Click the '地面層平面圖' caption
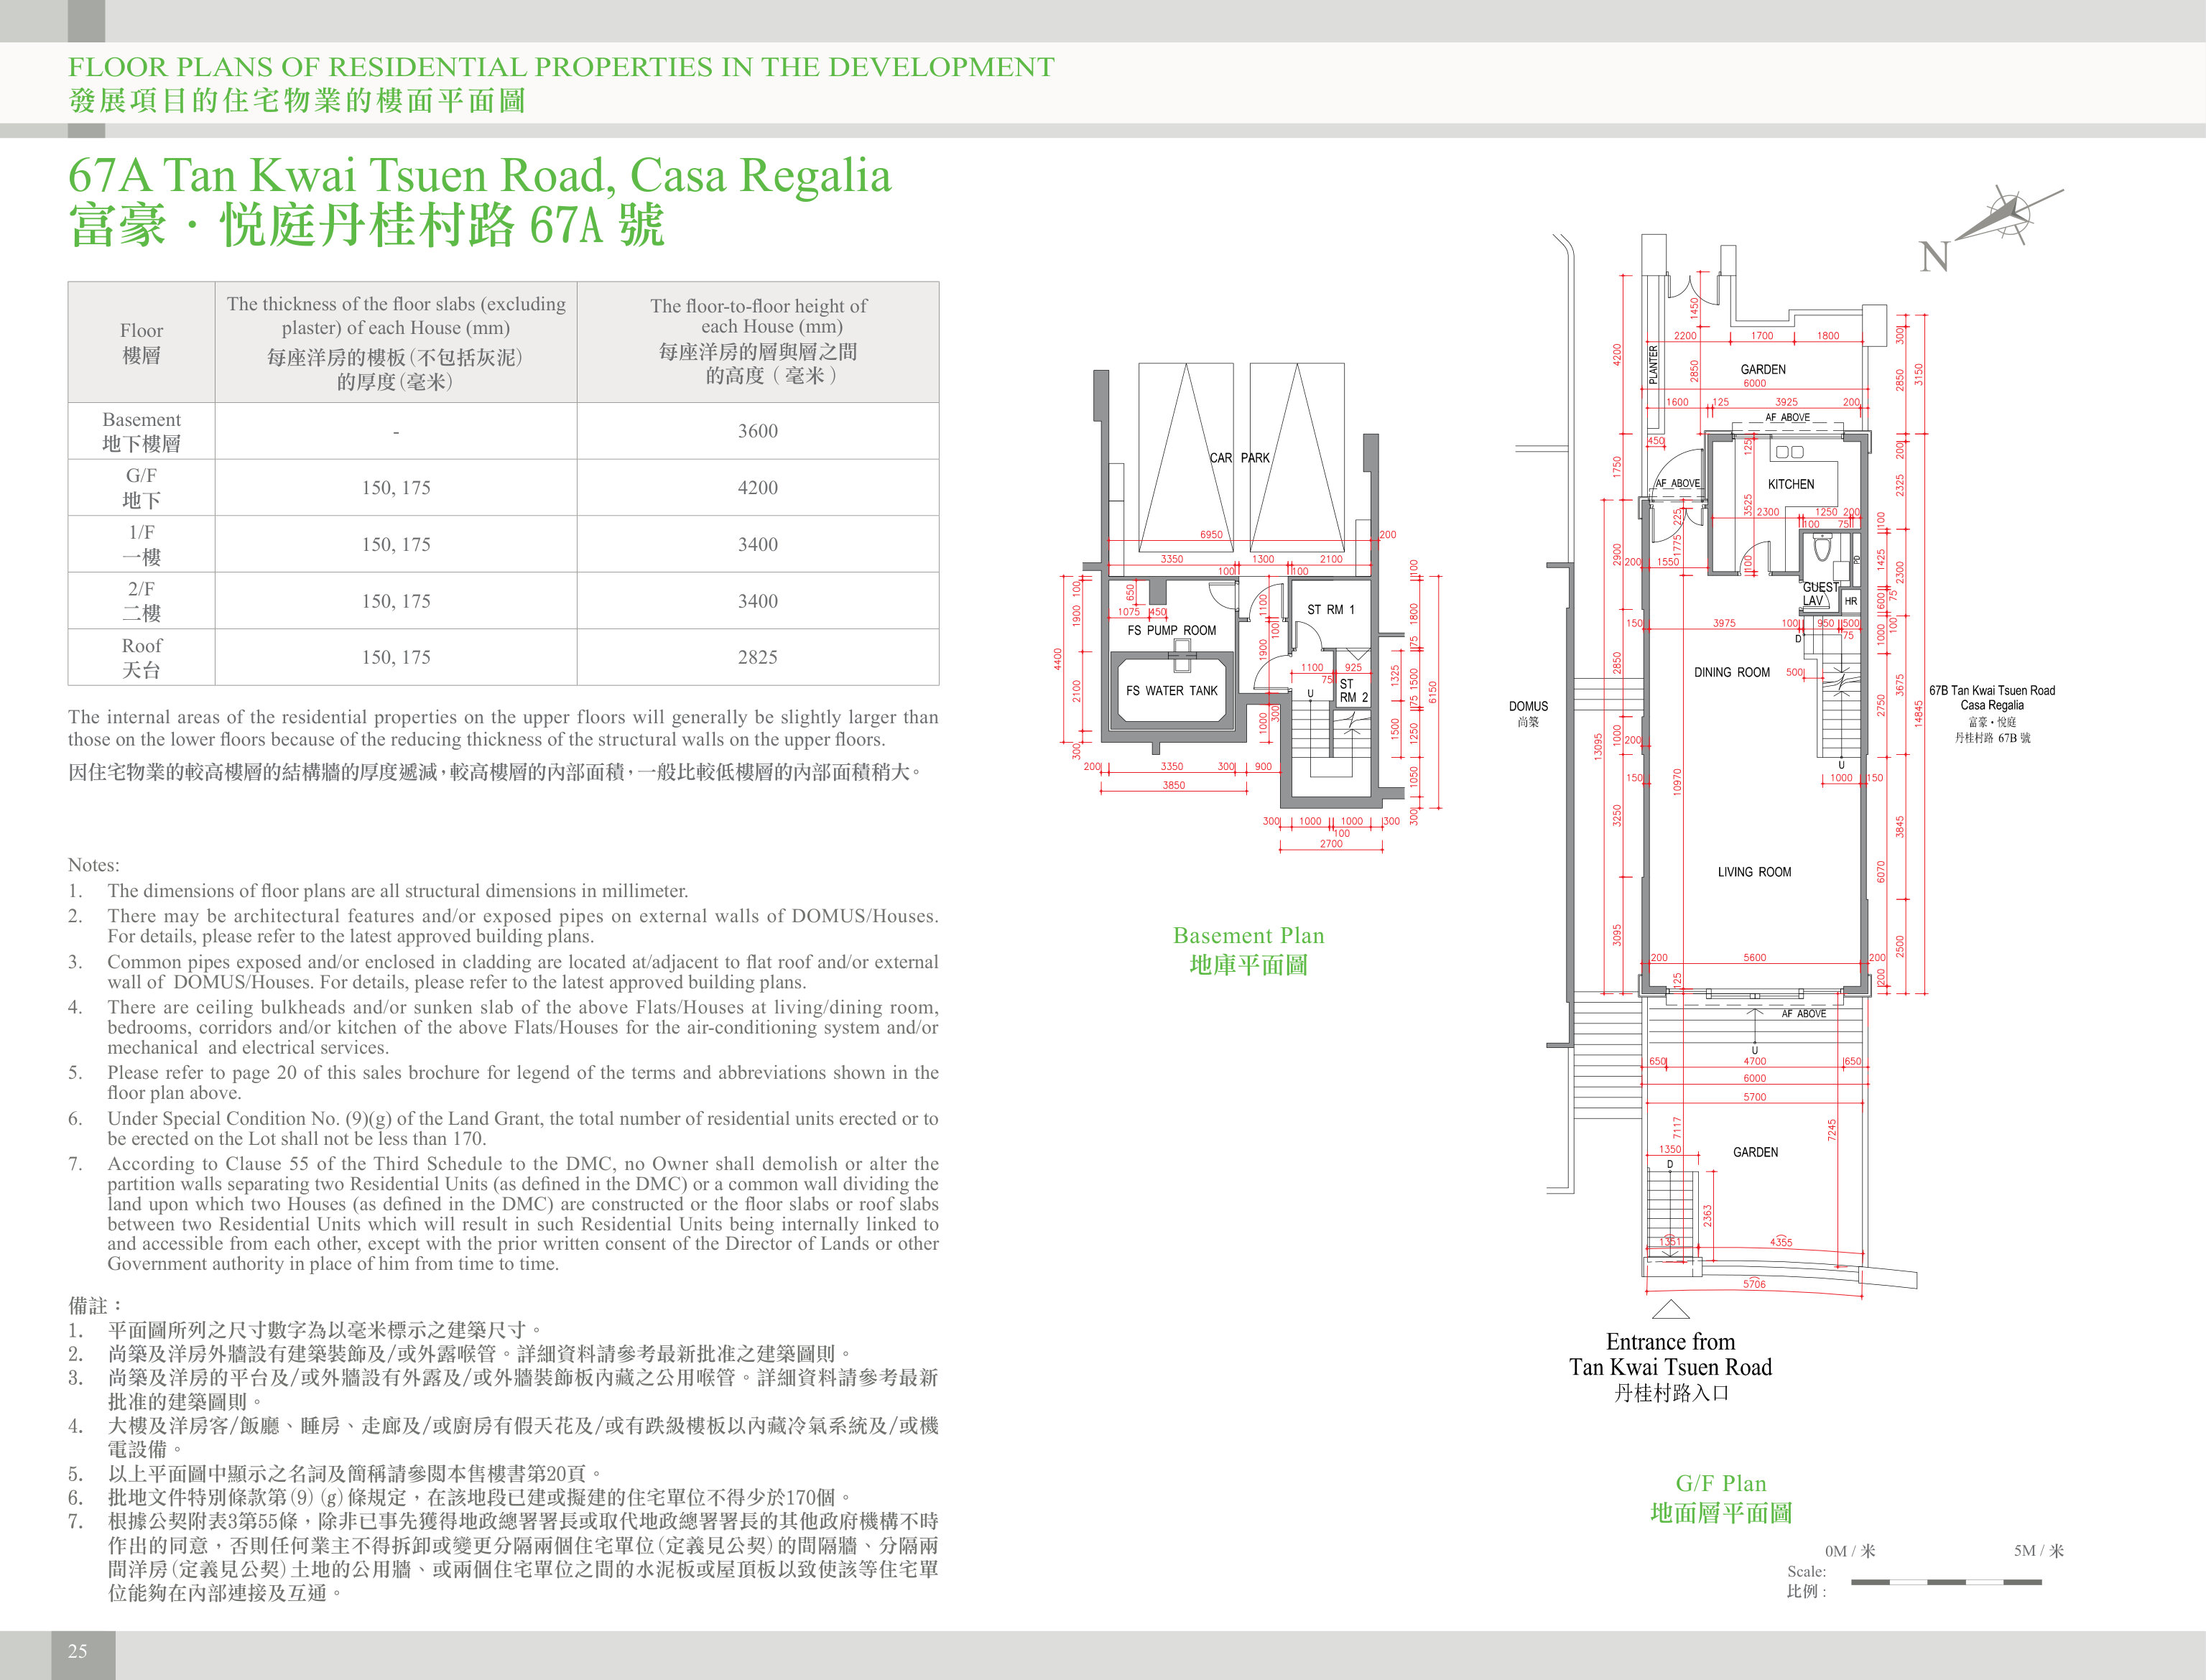Viewport: 2206px width, 1680px height. click(x=1721, y=1513)
